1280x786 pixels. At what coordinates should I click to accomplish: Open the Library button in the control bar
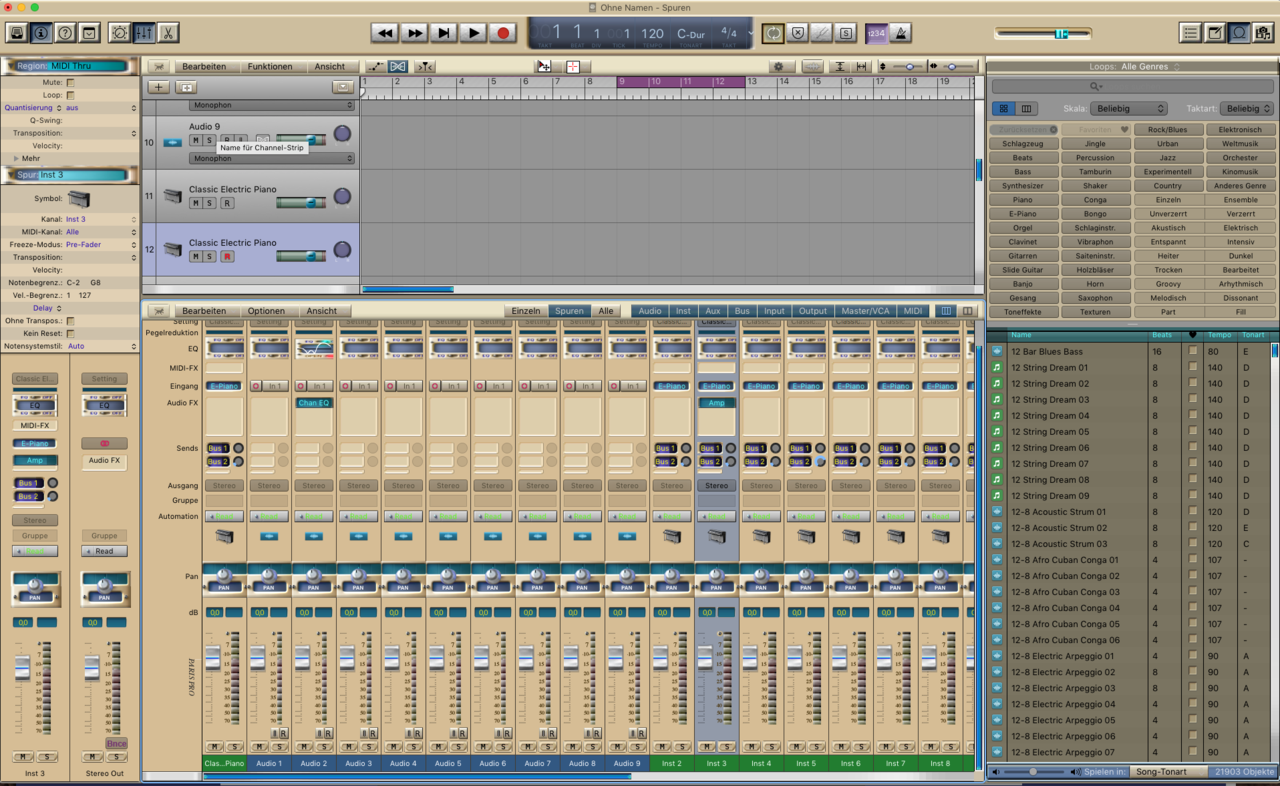click(17, 33)
